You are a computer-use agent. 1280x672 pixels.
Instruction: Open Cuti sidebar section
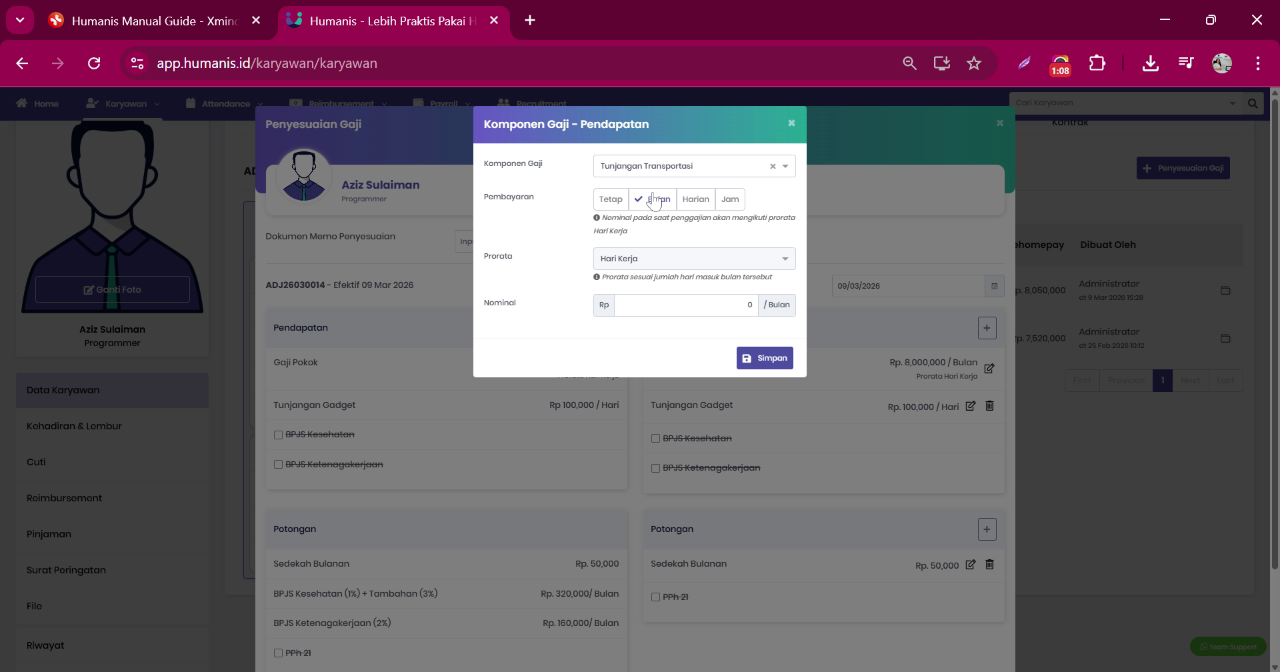tap(112, 462)
